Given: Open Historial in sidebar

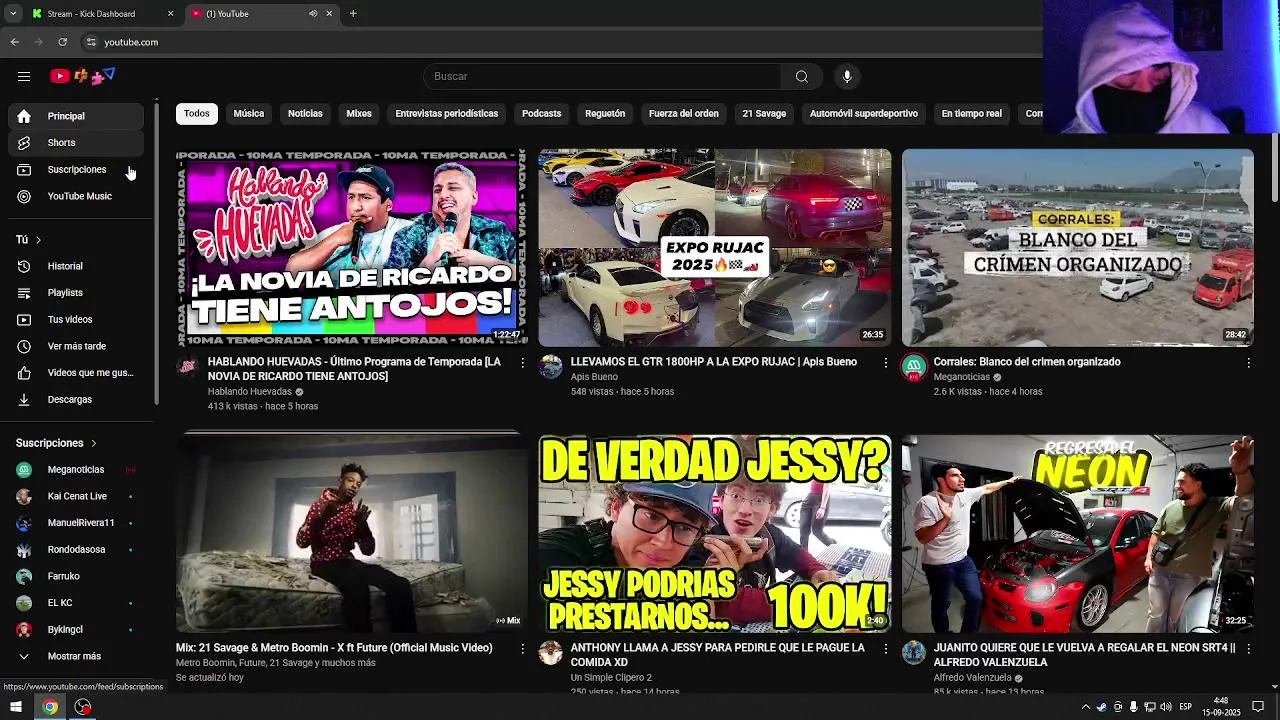Looking at the screenshot, I should pos(76,266).
